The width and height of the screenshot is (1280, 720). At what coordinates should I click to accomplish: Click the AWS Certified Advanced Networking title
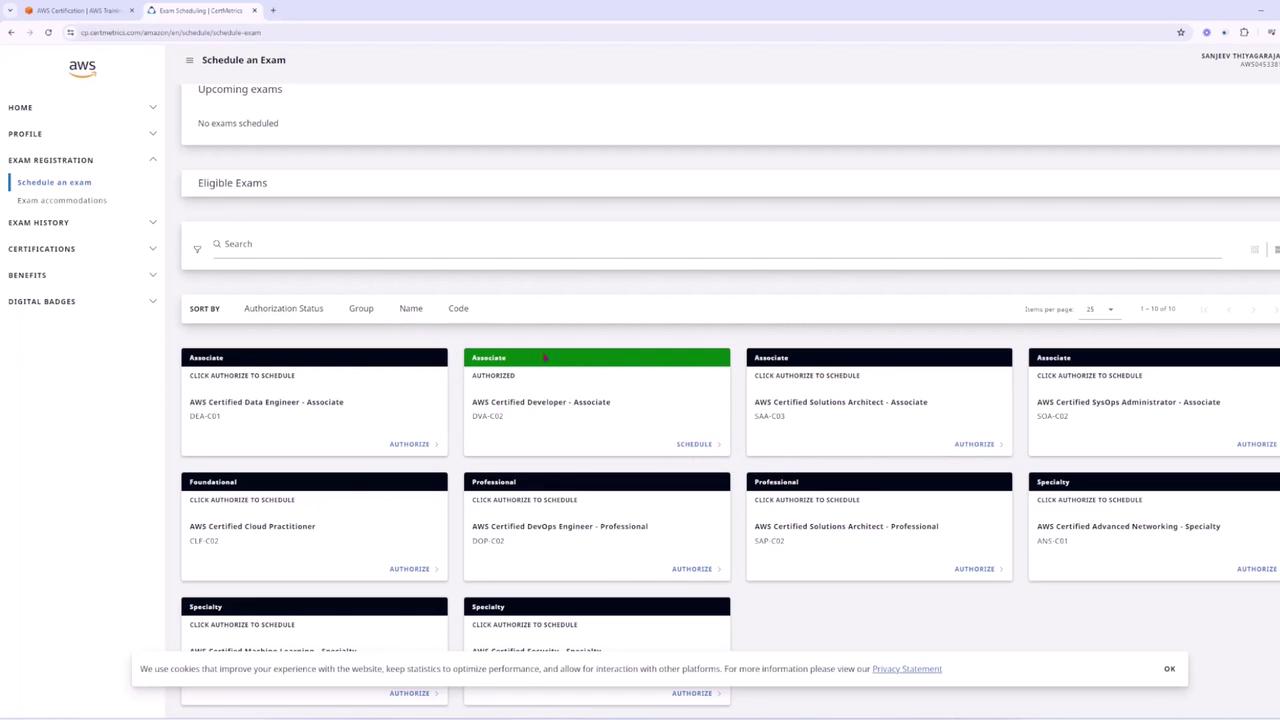pos(1128,526)
